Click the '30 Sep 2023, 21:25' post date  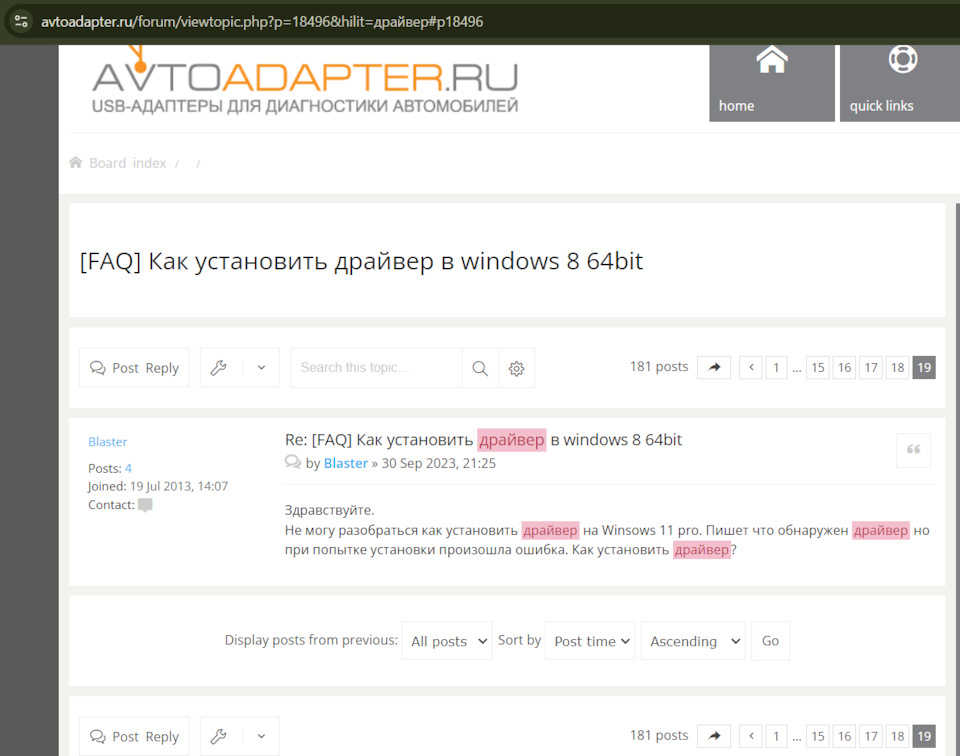pyautogui.click(x=438, y=463)
